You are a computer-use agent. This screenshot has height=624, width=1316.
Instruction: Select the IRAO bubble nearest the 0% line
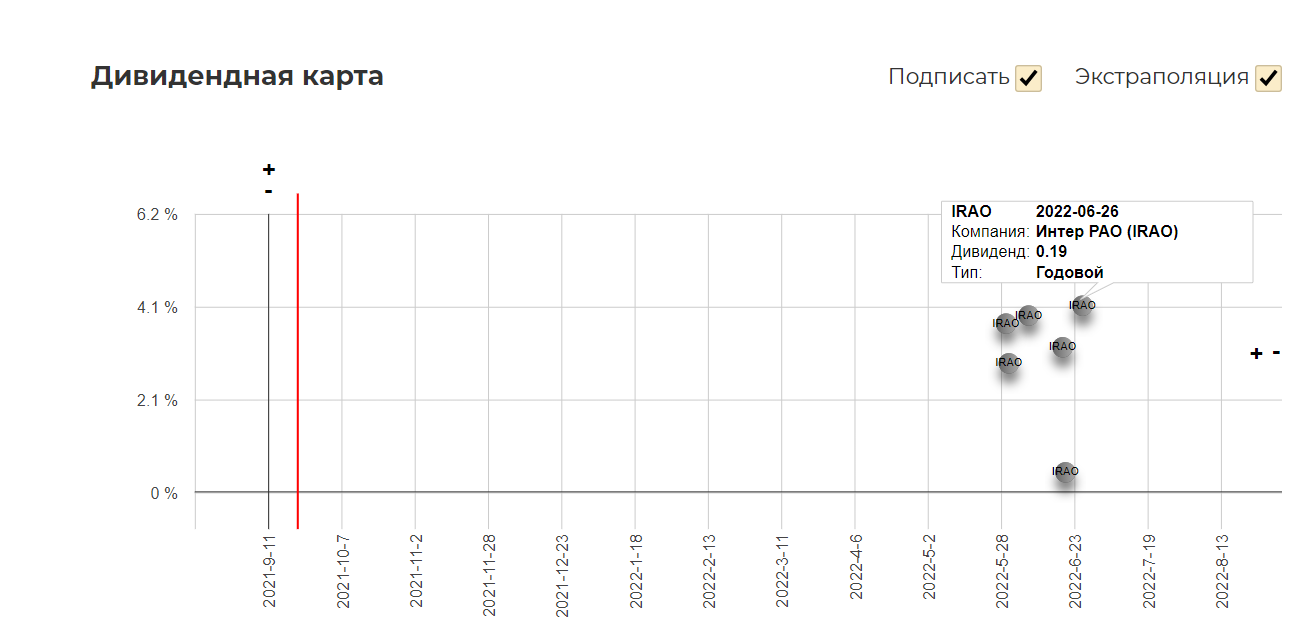point(1065,472)
